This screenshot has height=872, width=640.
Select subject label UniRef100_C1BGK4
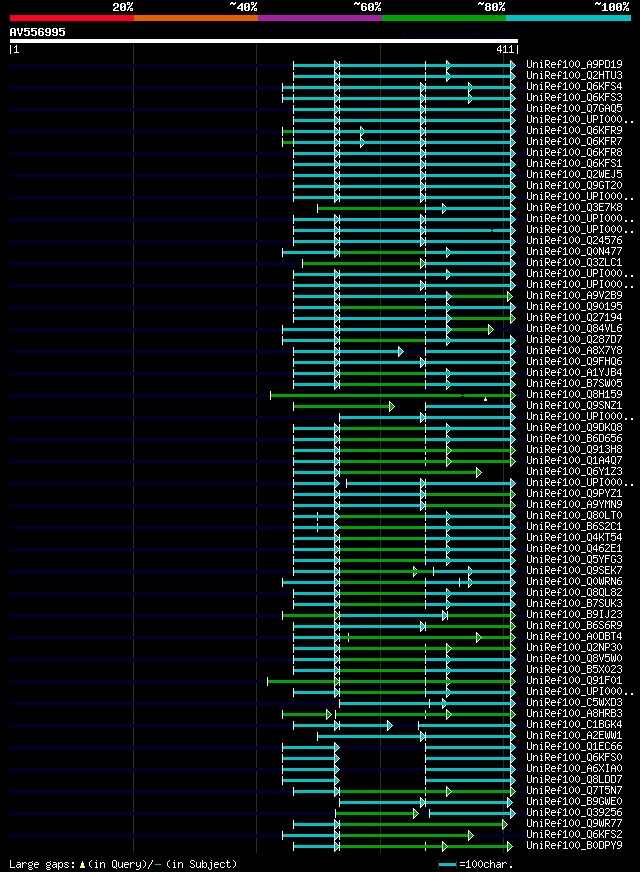pos(574,725)
